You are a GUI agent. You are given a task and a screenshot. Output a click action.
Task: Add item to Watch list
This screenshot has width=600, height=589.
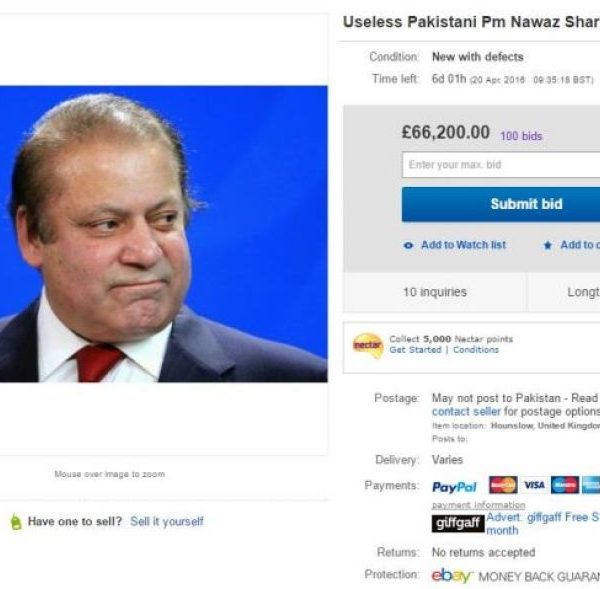click(x=463, y=245)
